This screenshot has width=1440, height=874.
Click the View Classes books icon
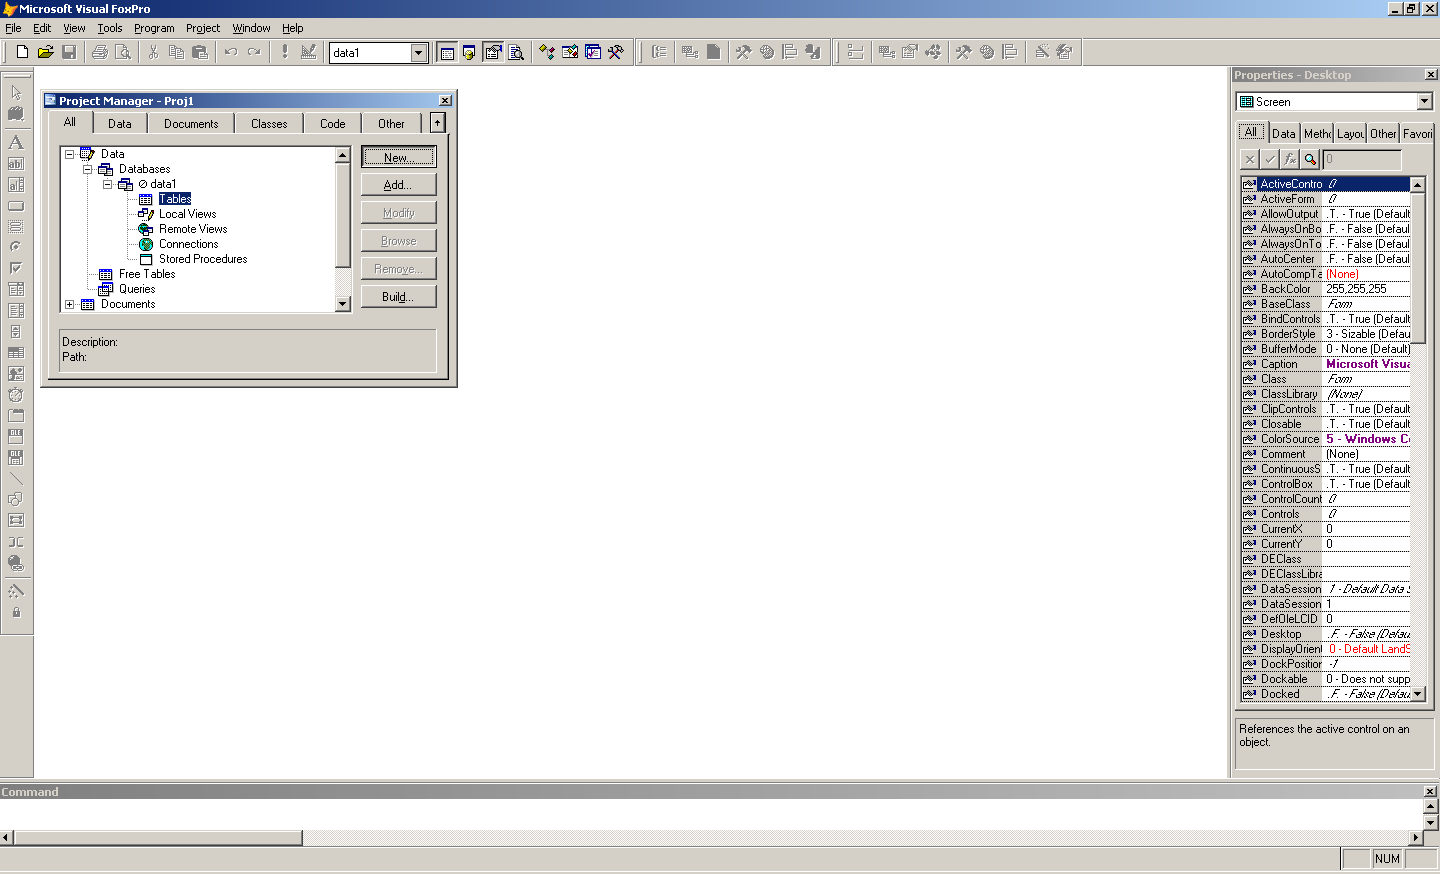click(16, 114)
